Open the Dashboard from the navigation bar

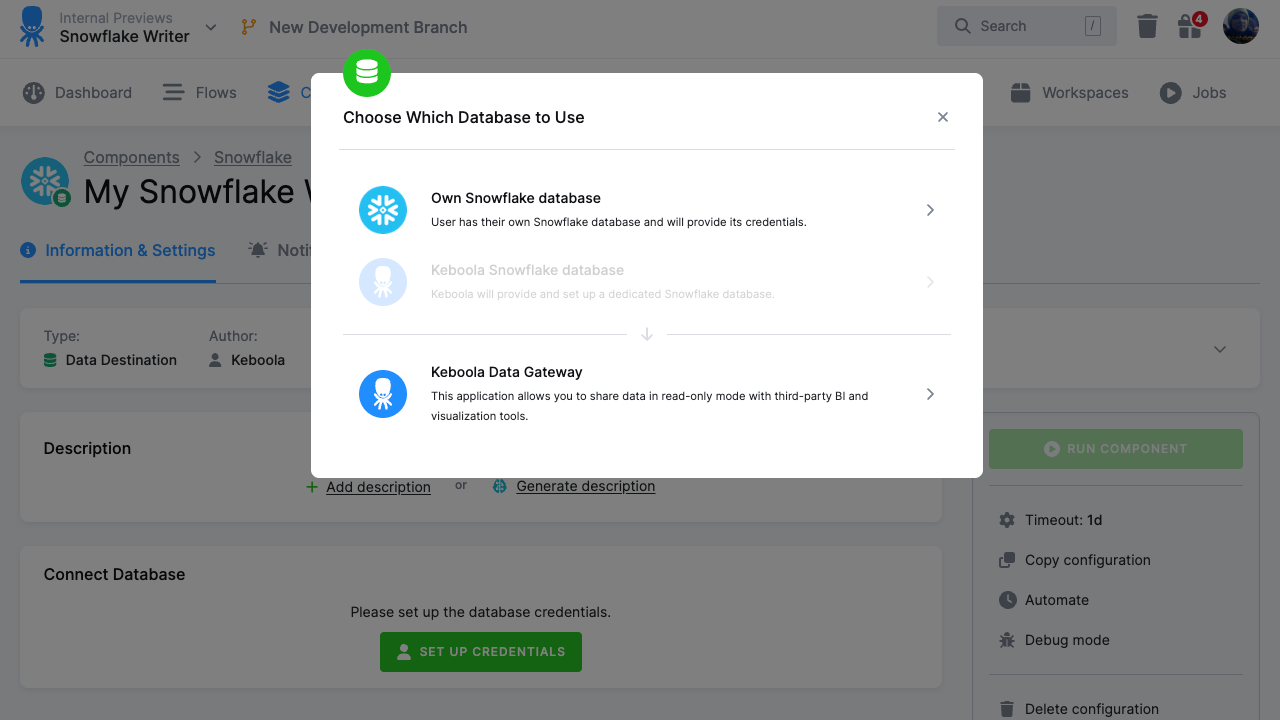[78, 92]
